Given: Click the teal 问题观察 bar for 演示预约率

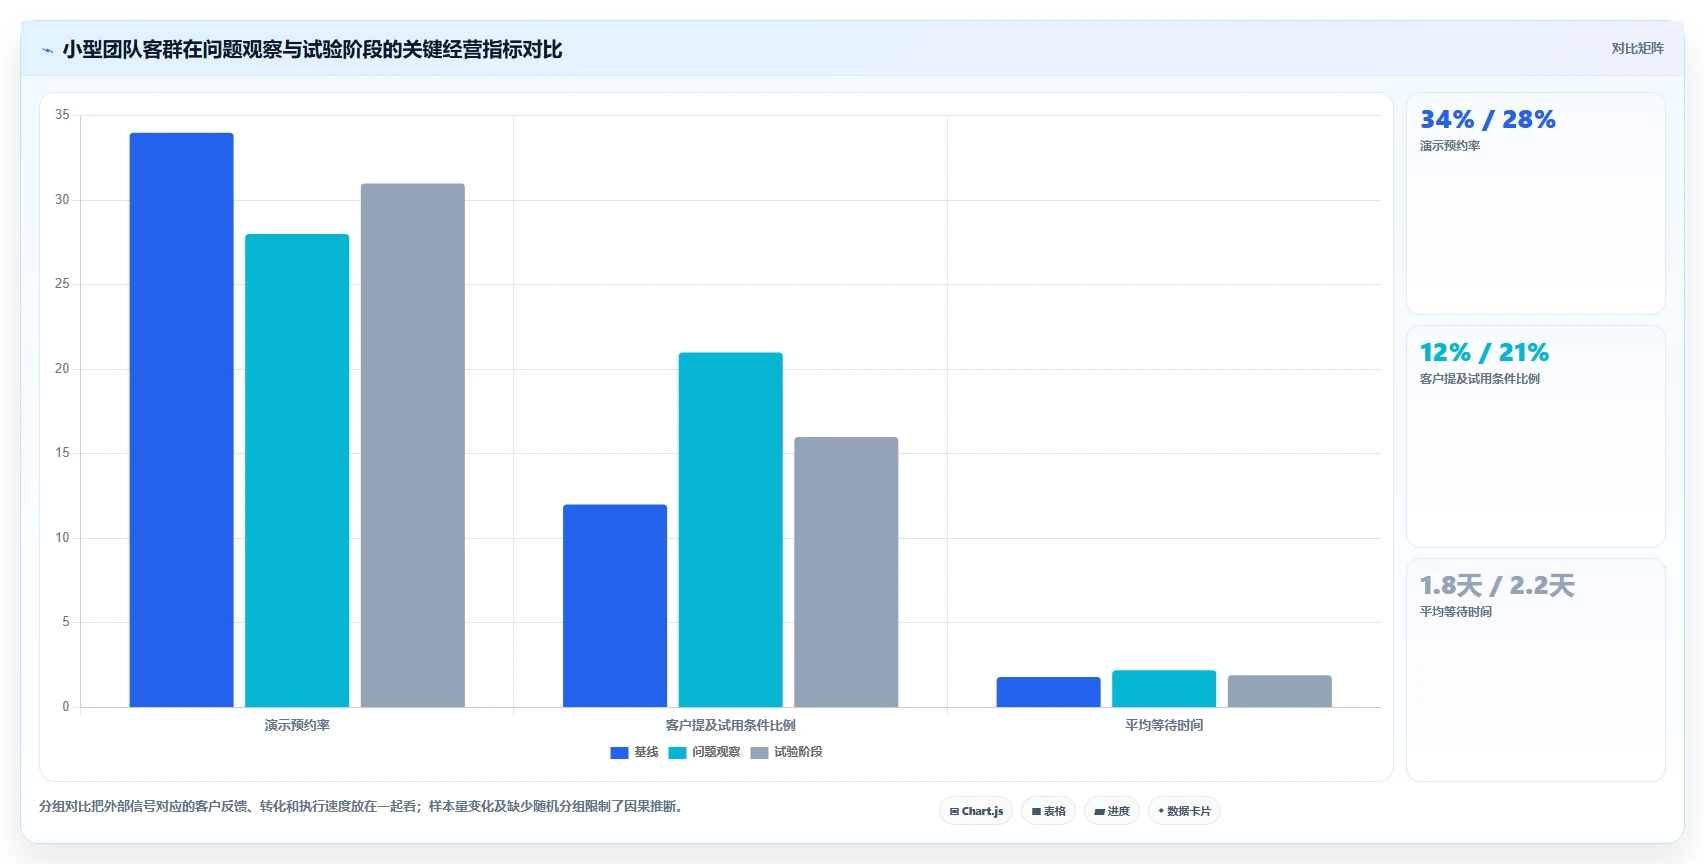Looking at the screenshot, I should pos(297,470).
